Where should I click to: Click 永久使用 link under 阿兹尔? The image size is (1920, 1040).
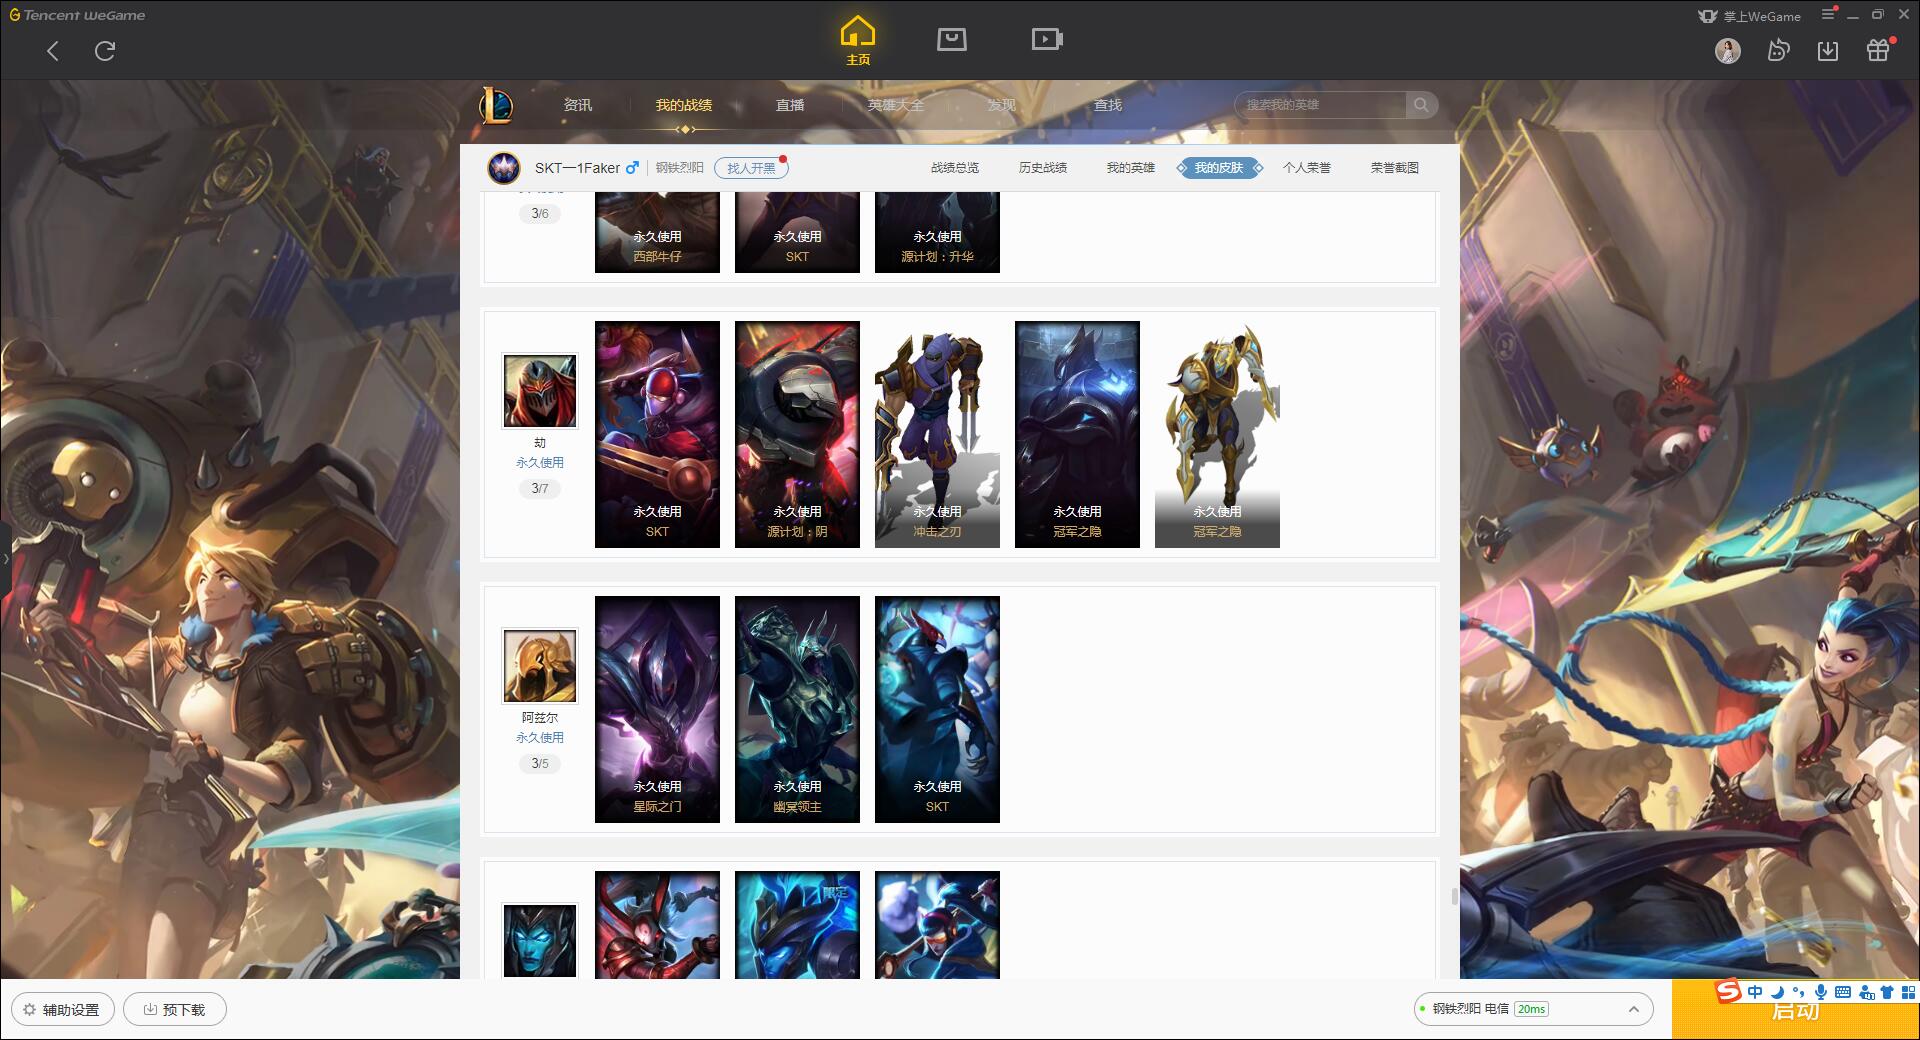540,738
